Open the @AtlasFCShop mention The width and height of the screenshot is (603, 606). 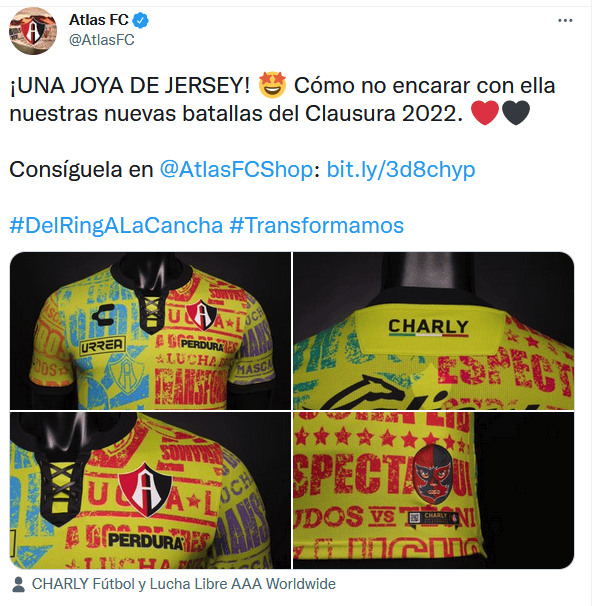[236, 170]
